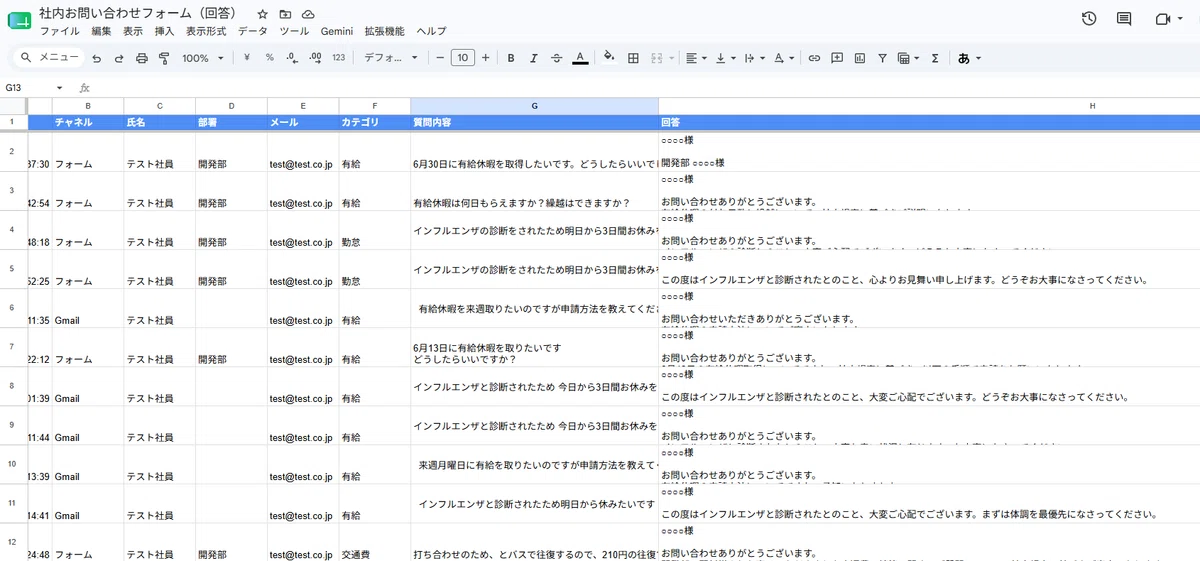Viewport: 1200px width, 561px height.
Task: Open filter views table dropdown
Action: tap(908, 58)
